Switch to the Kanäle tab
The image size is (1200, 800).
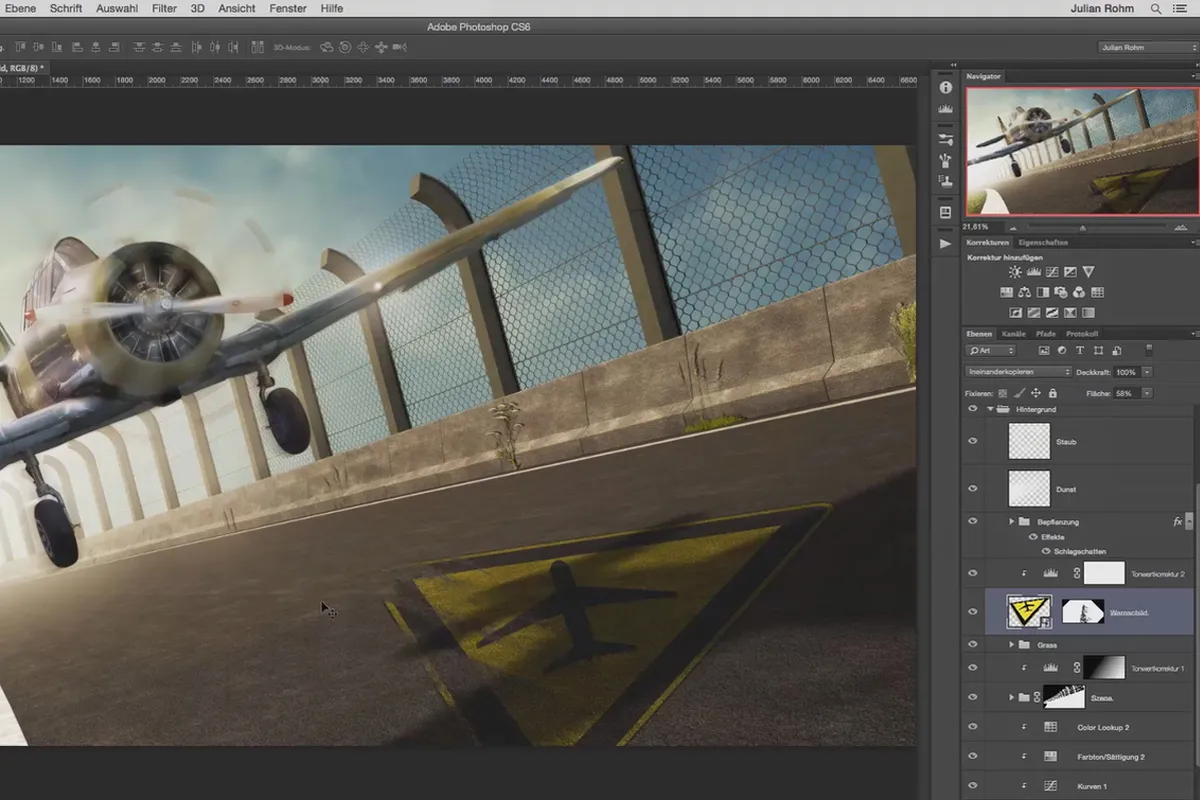coord(1013,333)
